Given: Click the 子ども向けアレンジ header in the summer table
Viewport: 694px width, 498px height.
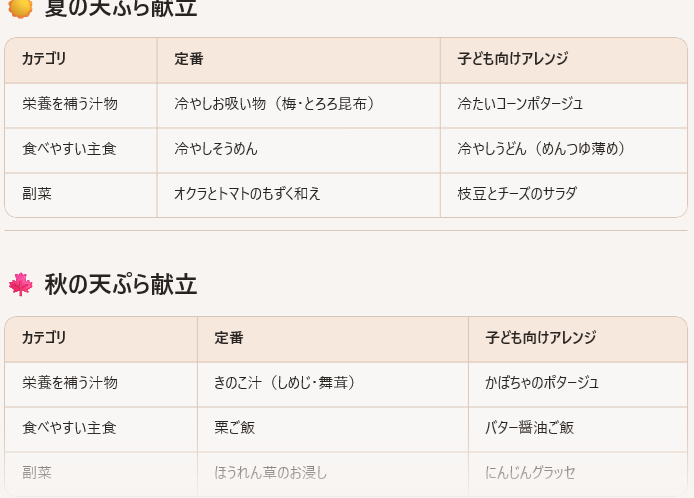Looking at the screenshot, I should coord(512,59).
